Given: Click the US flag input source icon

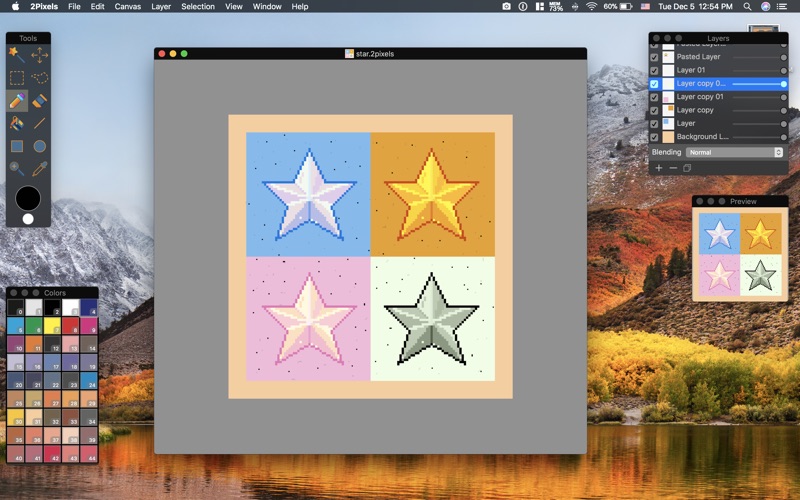Looking at the screenshot, I should (645, 7).
